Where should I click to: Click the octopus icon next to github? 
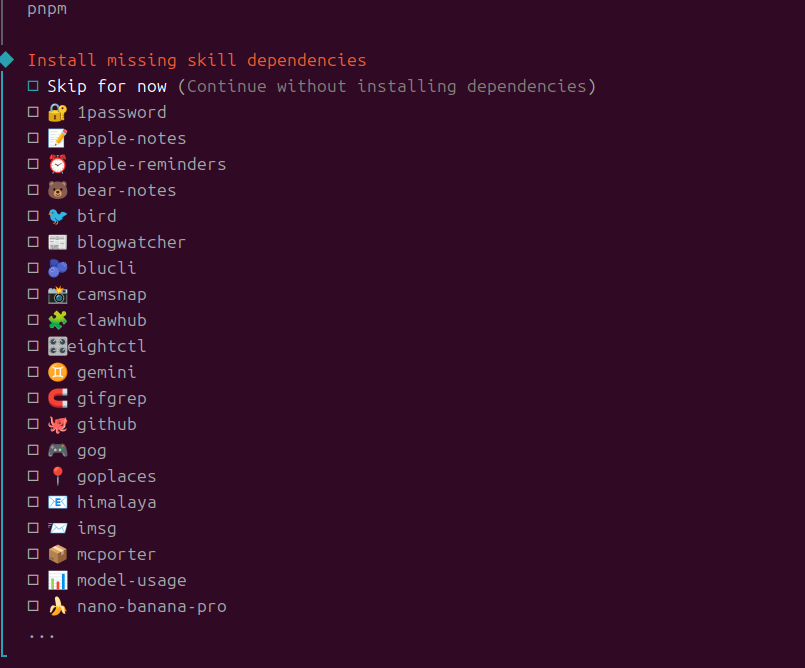click(x=57, y=424)
